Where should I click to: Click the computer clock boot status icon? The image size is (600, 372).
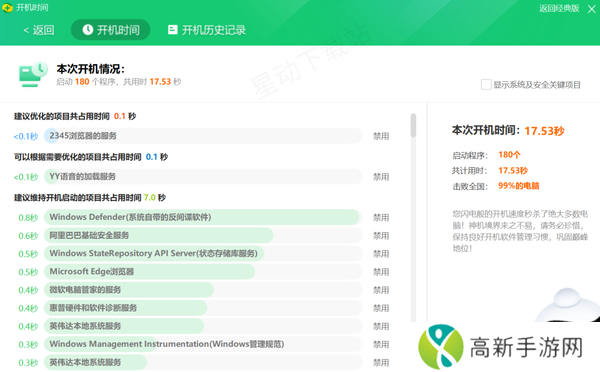pyautogui.click(x=33, y=74)
